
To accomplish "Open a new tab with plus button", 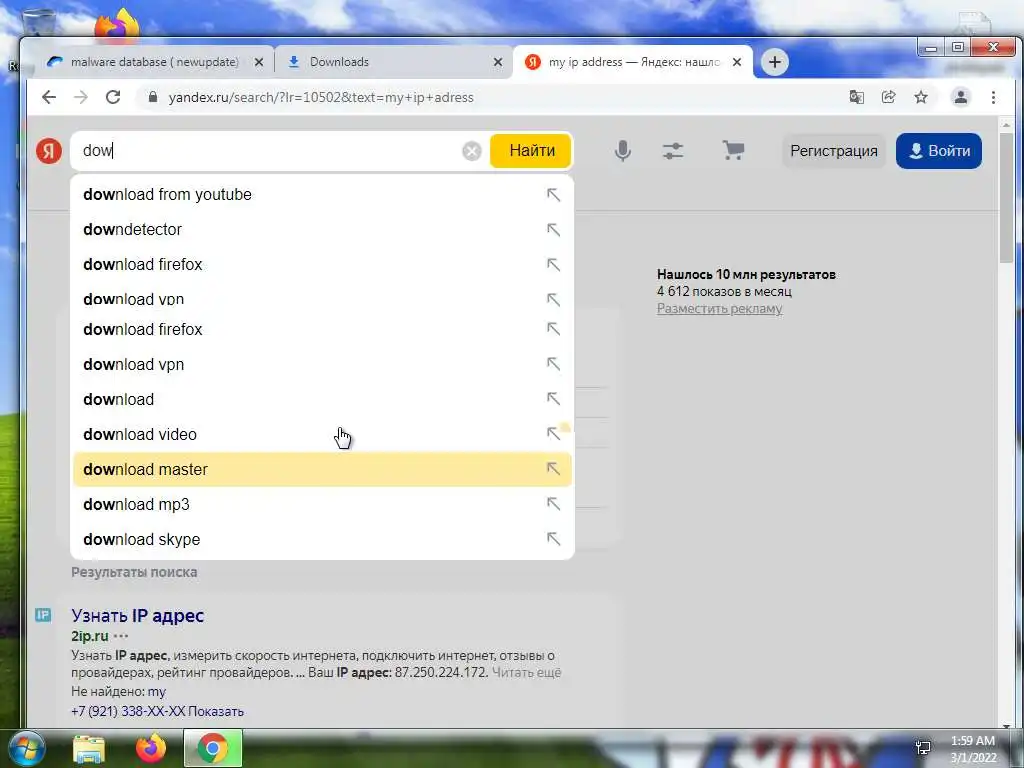I will pyautogui.click(x=775, y=62).
